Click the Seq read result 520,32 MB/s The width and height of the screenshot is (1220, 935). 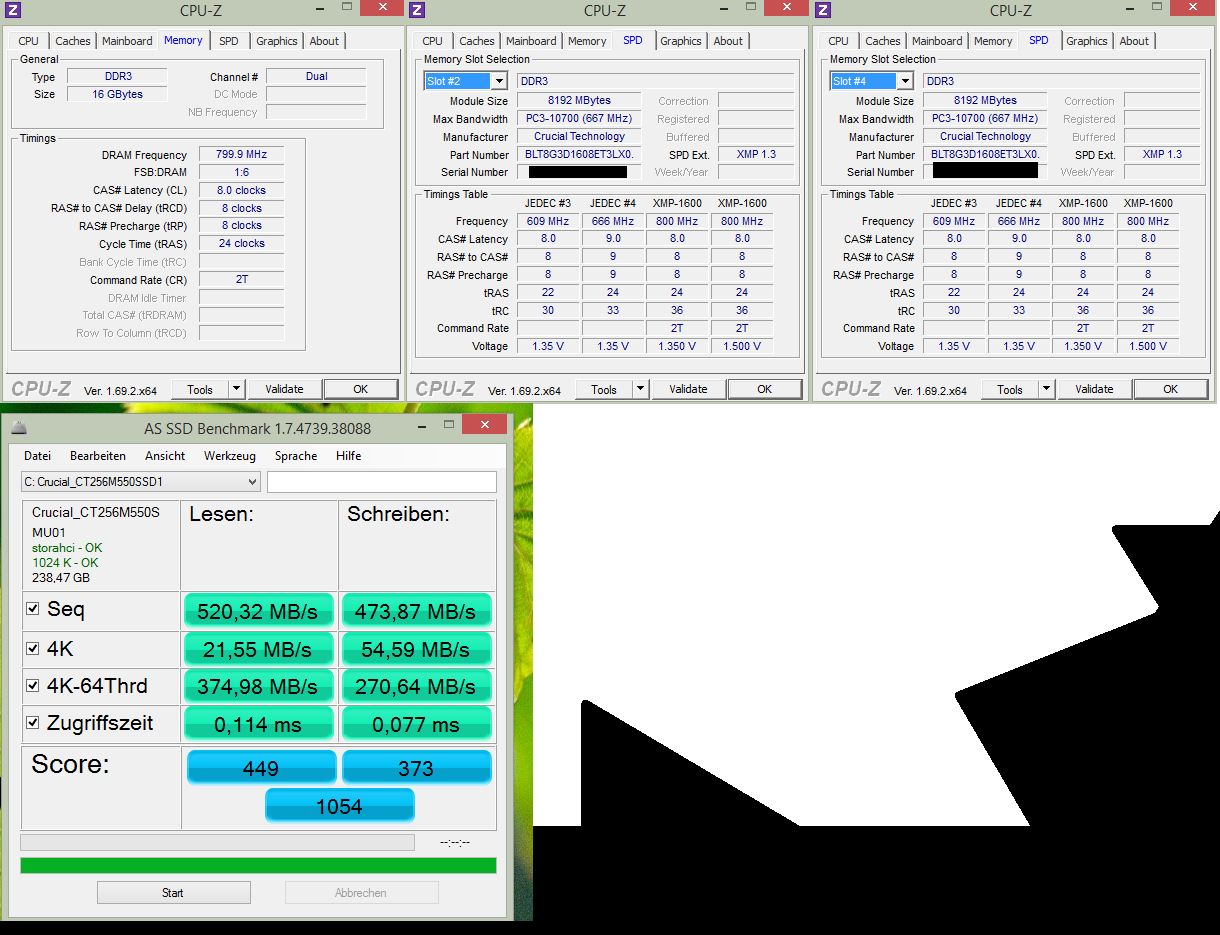[x=258, y=611]
